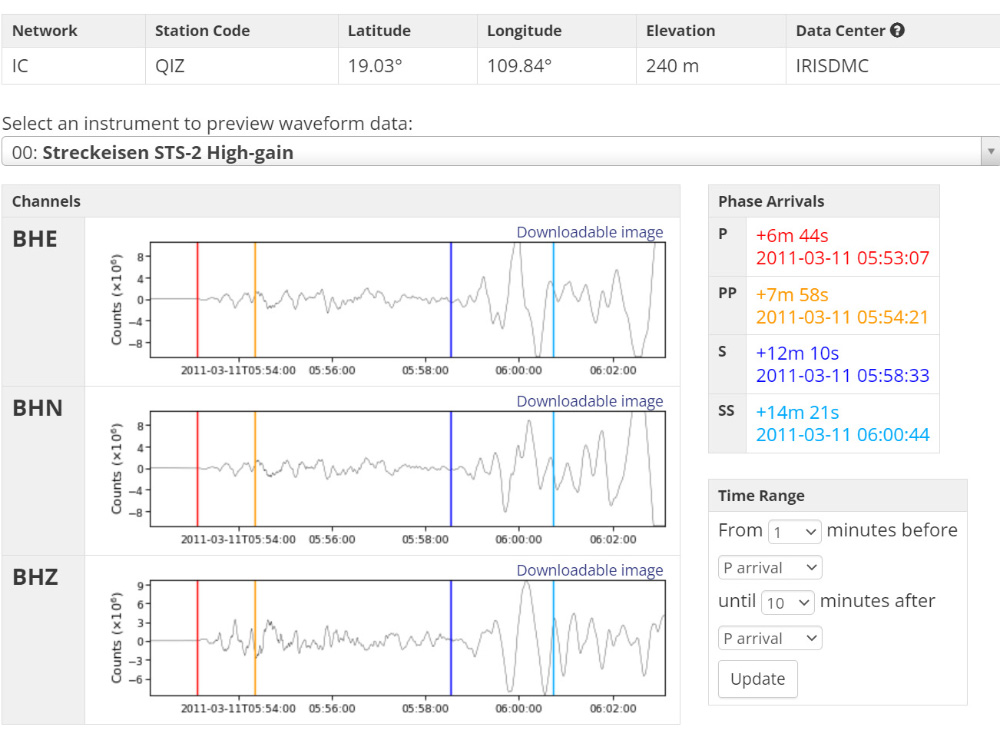Image resolution: width=1000 pixels, height=747 pixels.
Task: Open the instrument selection dropdown
Action: (500, 152)
